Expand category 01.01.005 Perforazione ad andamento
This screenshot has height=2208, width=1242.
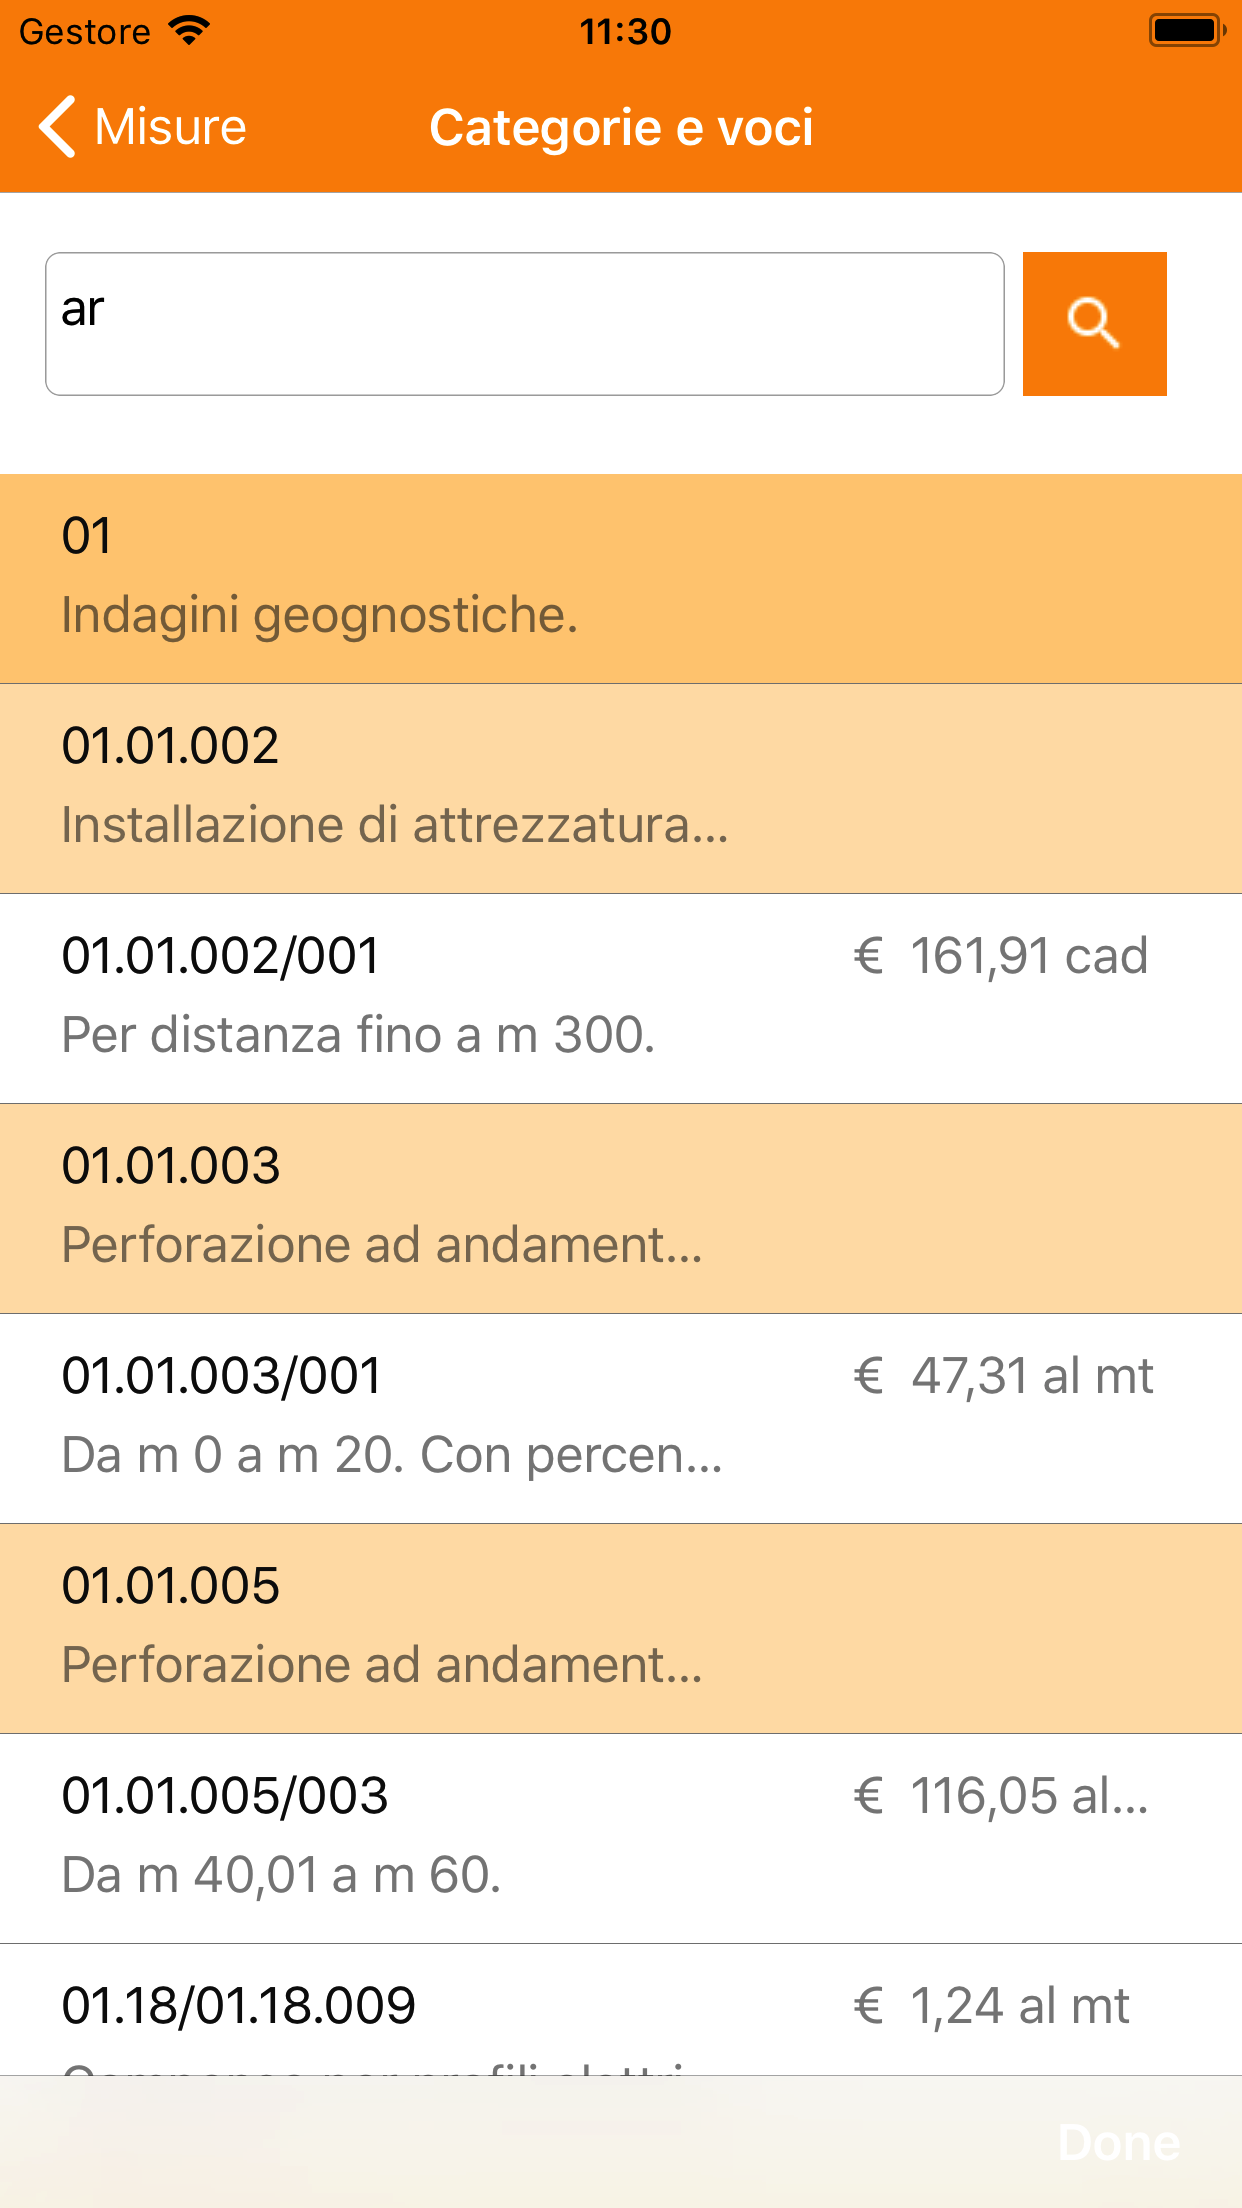(621, 1629)
